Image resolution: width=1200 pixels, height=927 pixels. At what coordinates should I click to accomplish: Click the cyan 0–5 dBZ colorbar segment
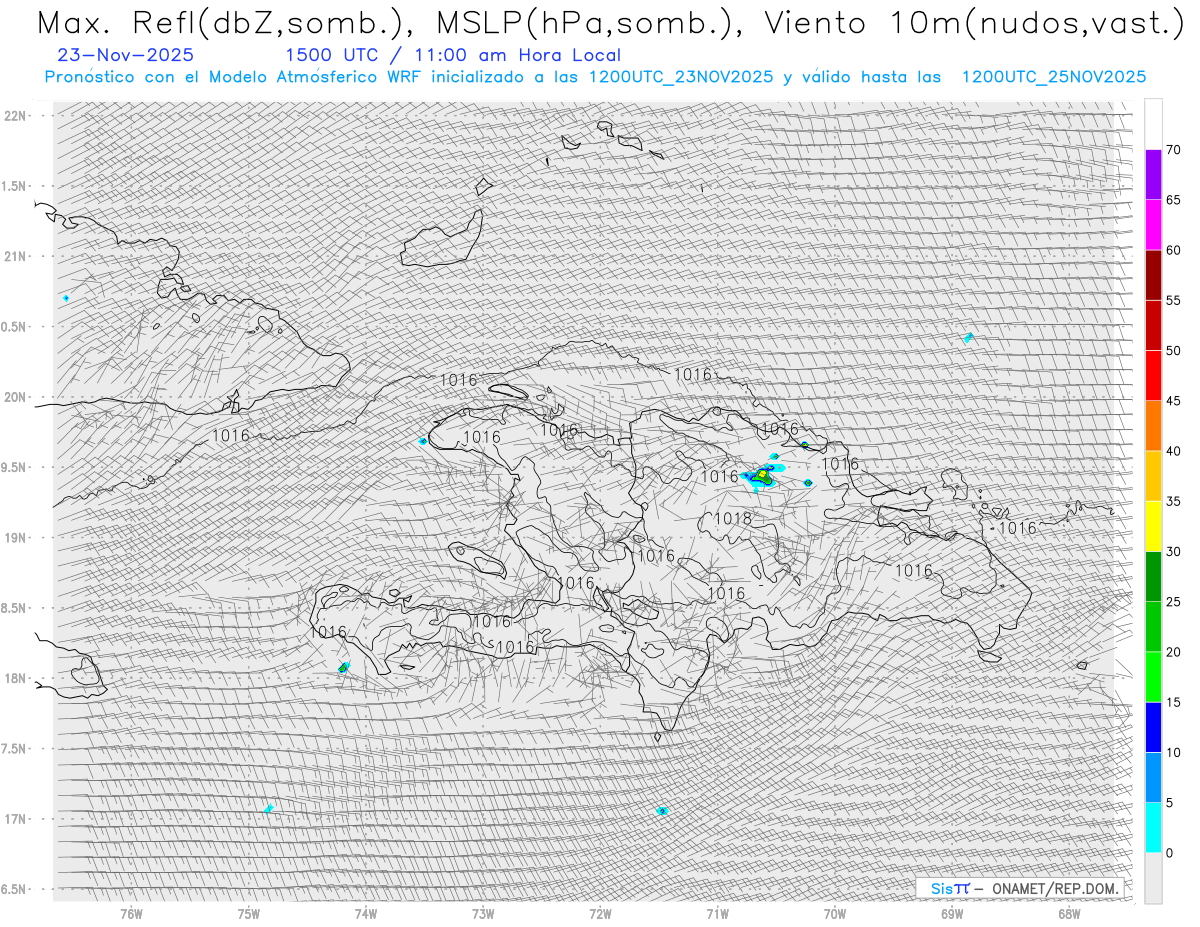(1153, 828)
